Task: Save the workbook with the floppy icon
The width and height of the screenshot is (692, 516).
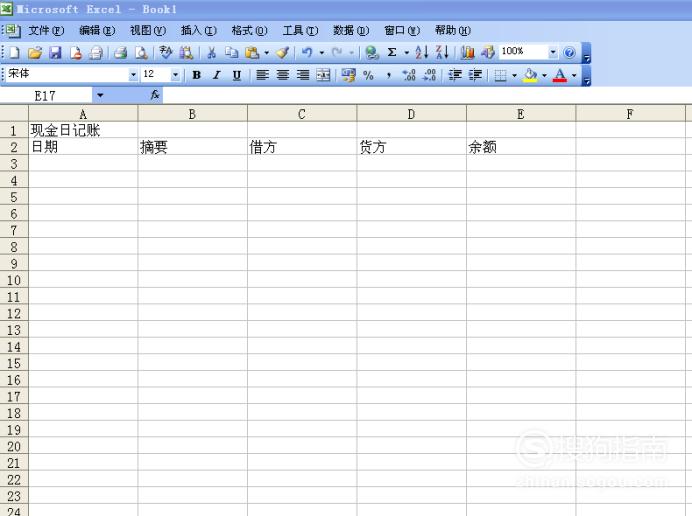Action: pos(55,53)
